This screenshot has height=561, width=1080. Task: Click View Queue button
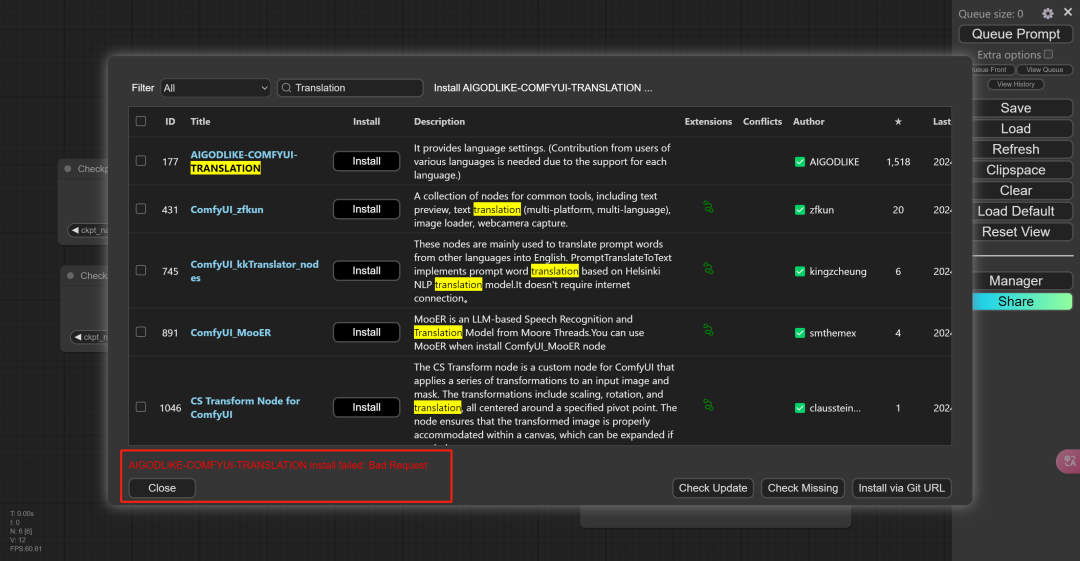pyautogui.click(x=1044, y=70)
